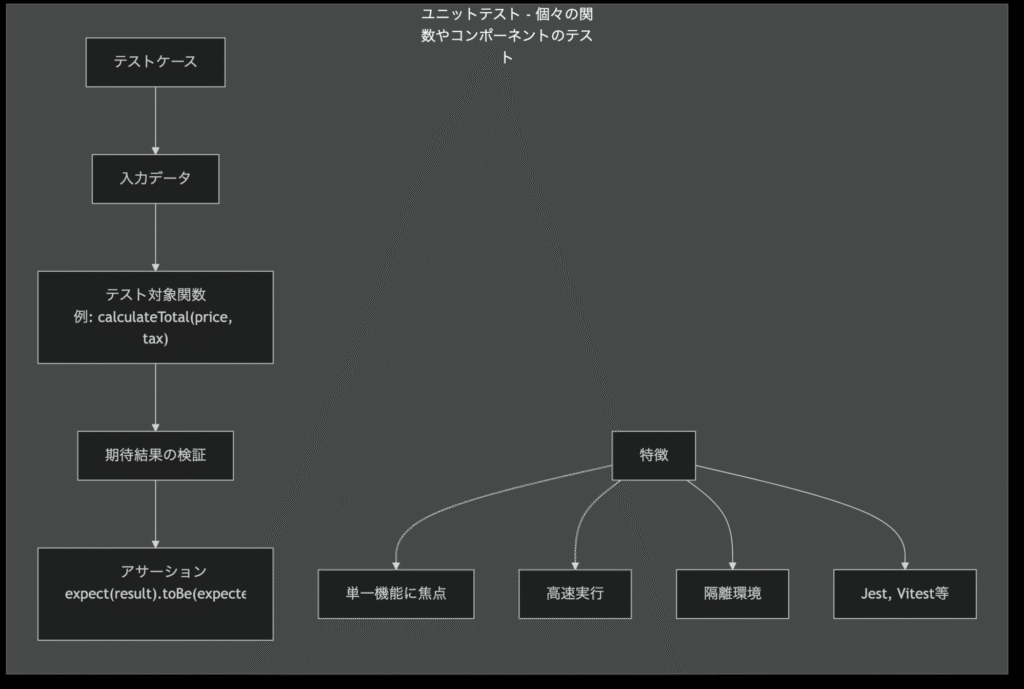Click the アサーション expect(result) node
Viewport: 1024px width, 689px height.
pos(155,593)
